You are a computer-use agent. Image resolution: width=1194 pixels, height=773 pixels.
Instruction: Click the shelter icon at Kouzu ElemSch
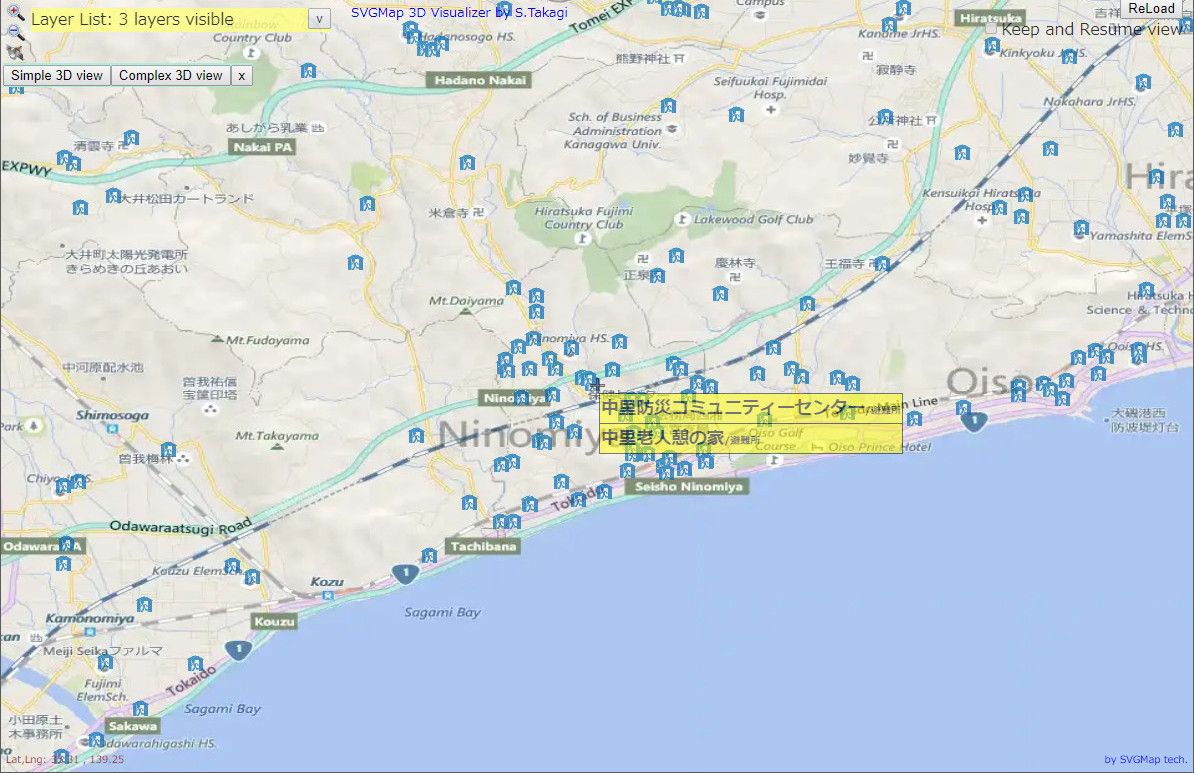tap(231, 566)
